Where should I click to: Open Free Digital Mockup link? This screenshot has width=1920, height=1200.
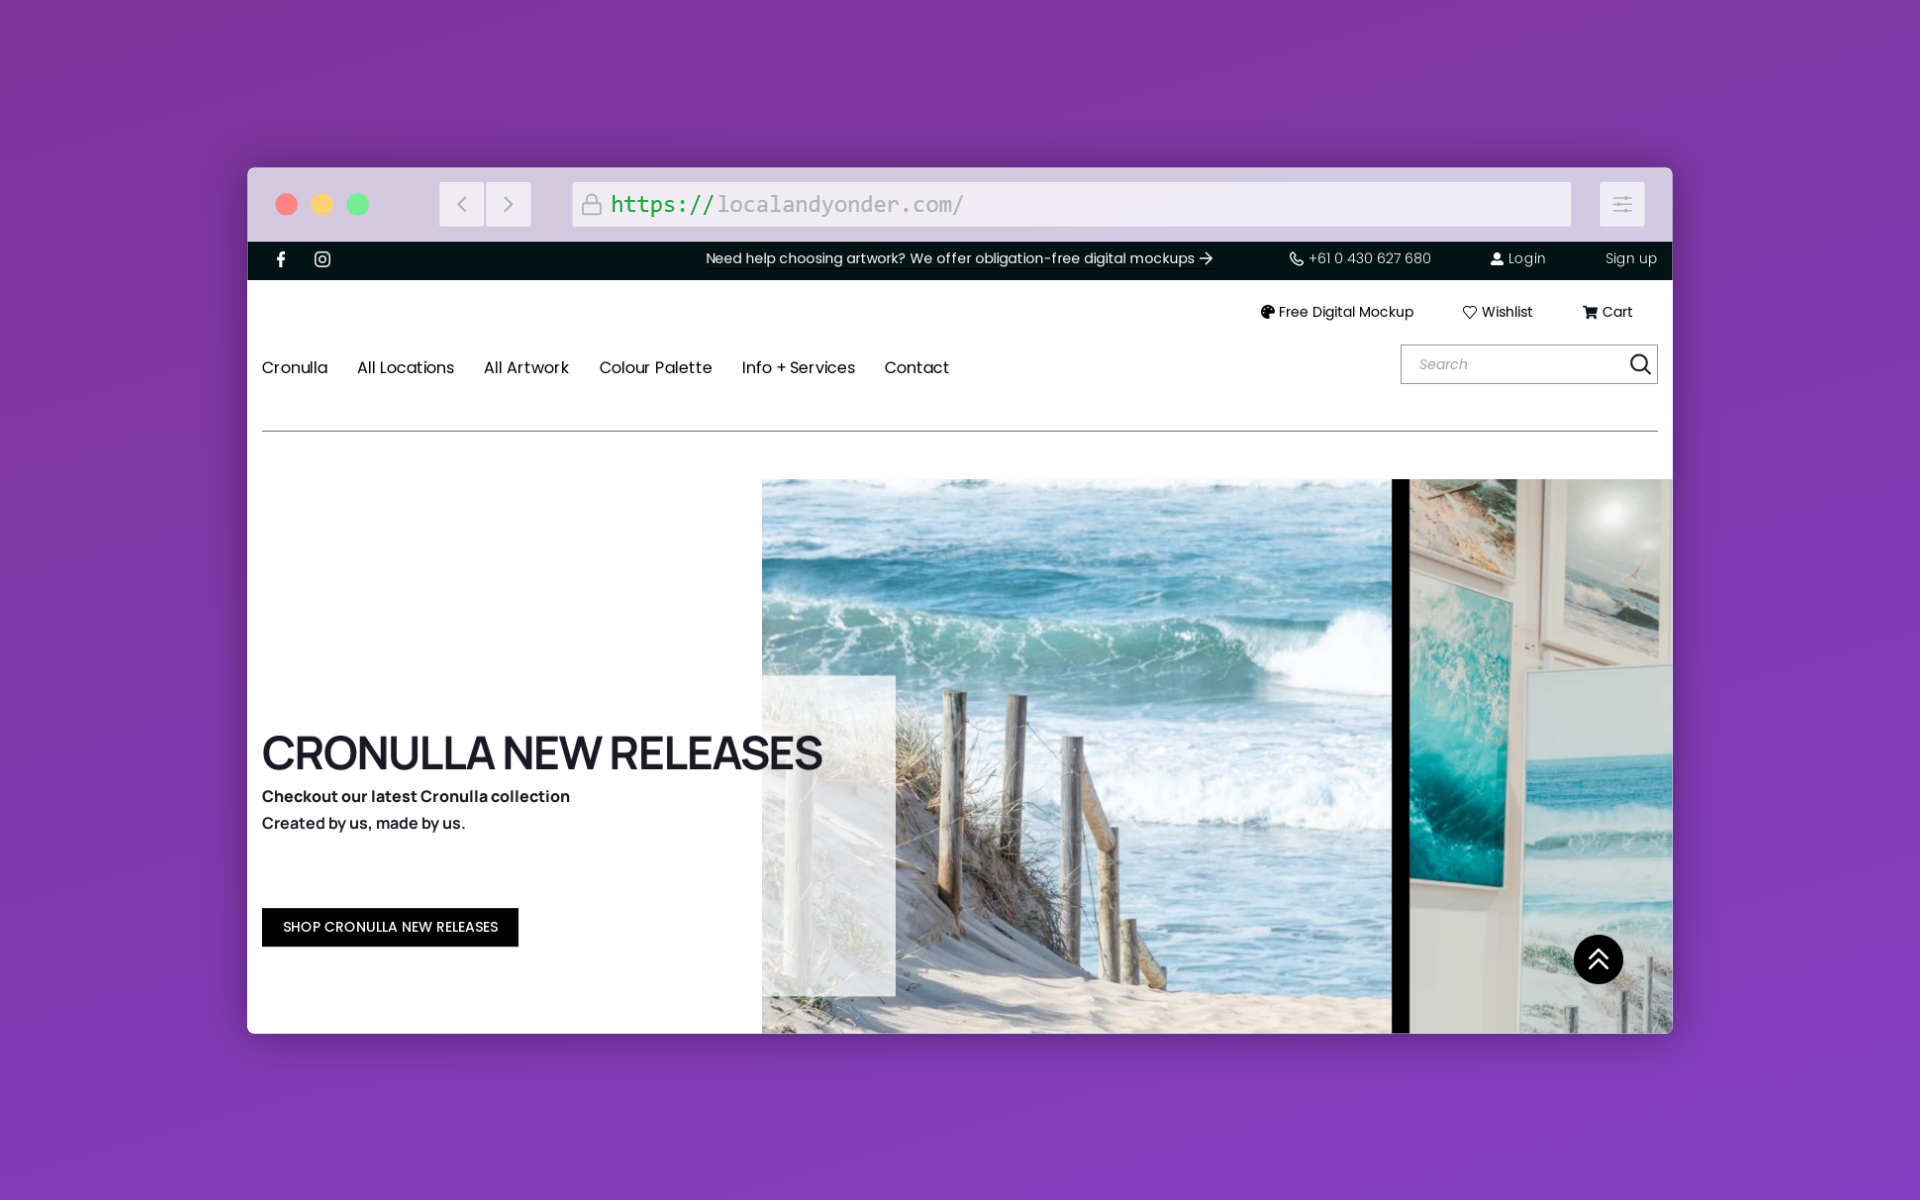coord(1337,312)
